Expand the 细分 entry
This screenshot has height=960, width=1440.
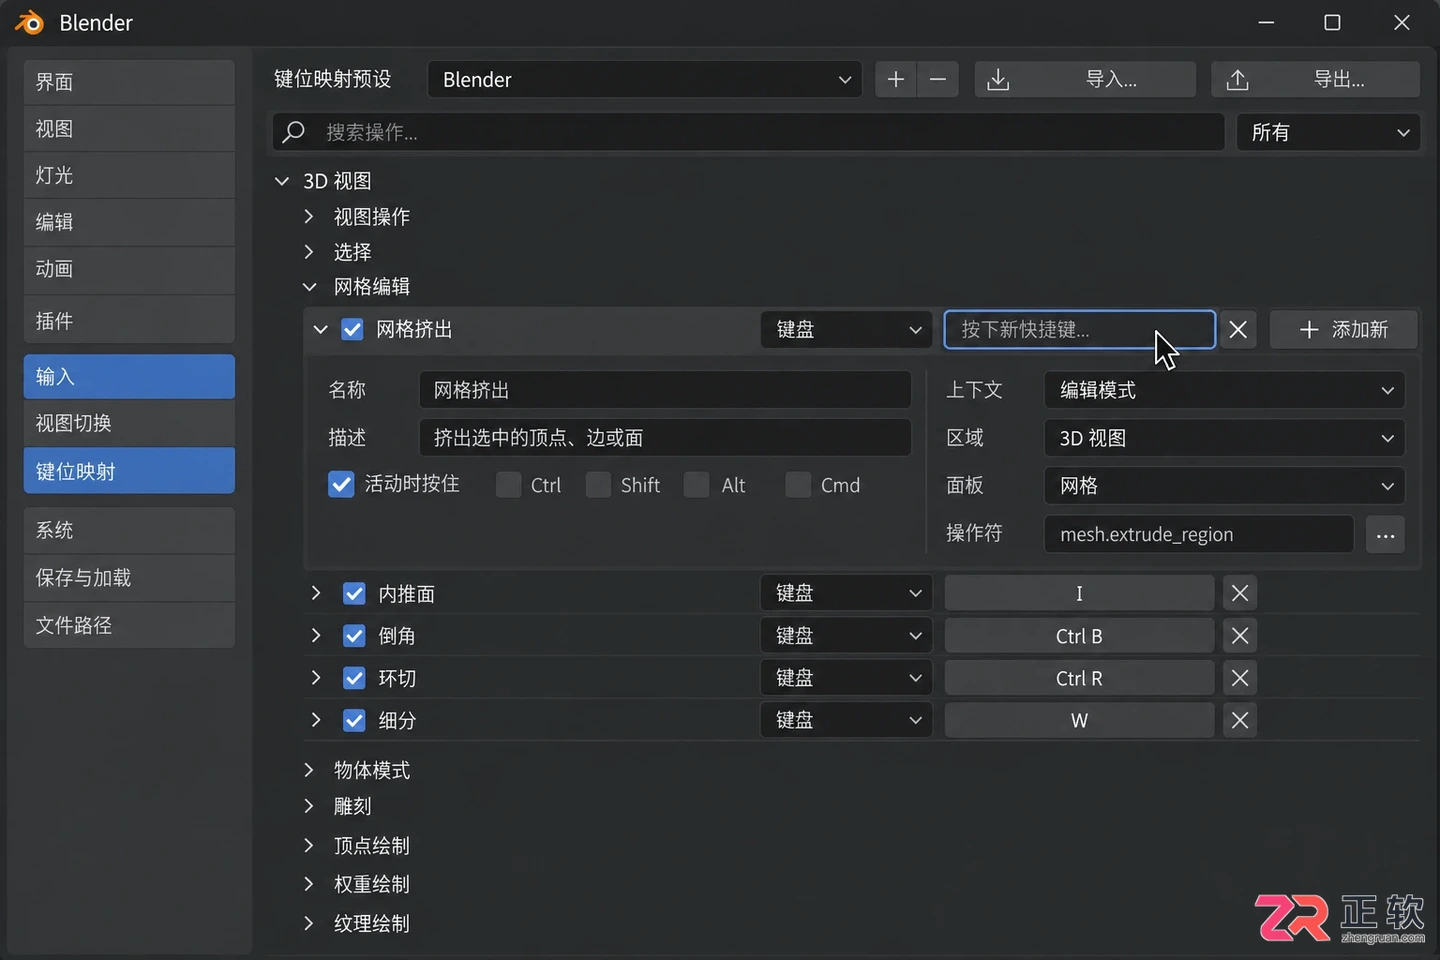point(316,720)
